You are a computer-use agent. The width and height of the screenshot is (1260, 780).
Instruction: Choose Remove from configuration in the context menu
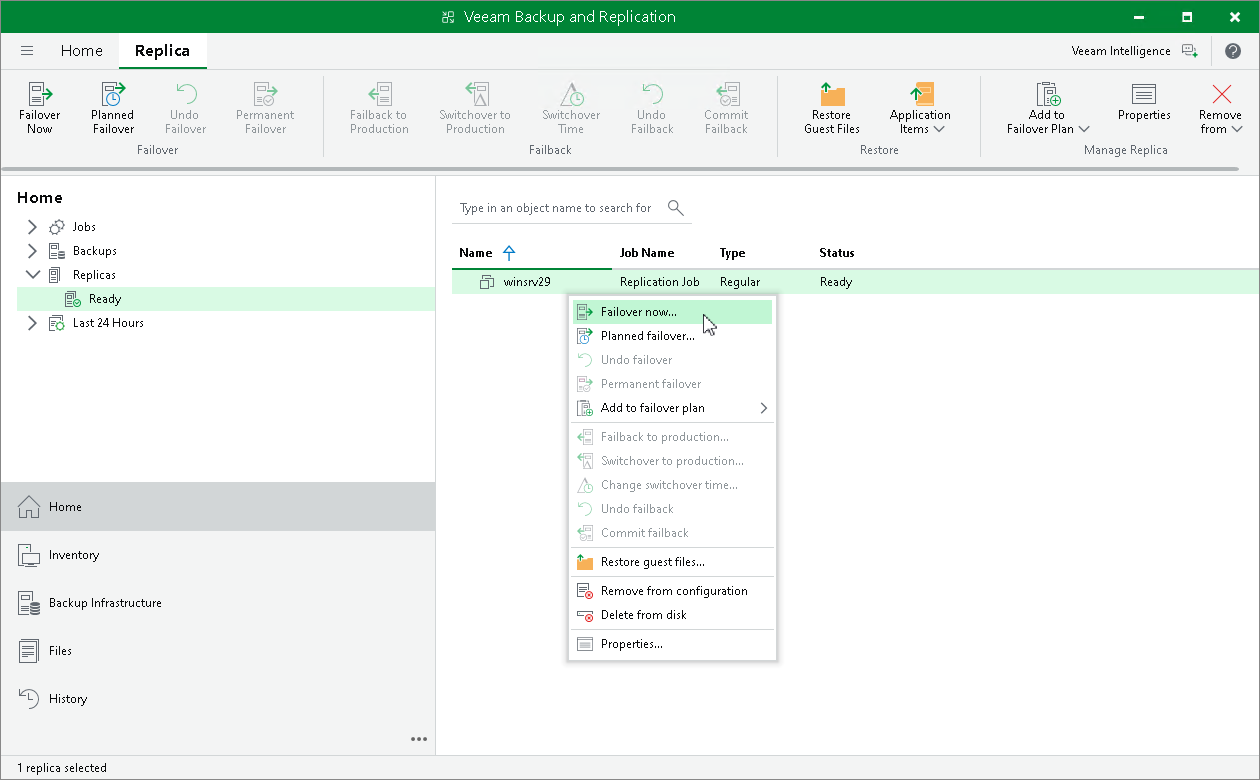[672, 591]
